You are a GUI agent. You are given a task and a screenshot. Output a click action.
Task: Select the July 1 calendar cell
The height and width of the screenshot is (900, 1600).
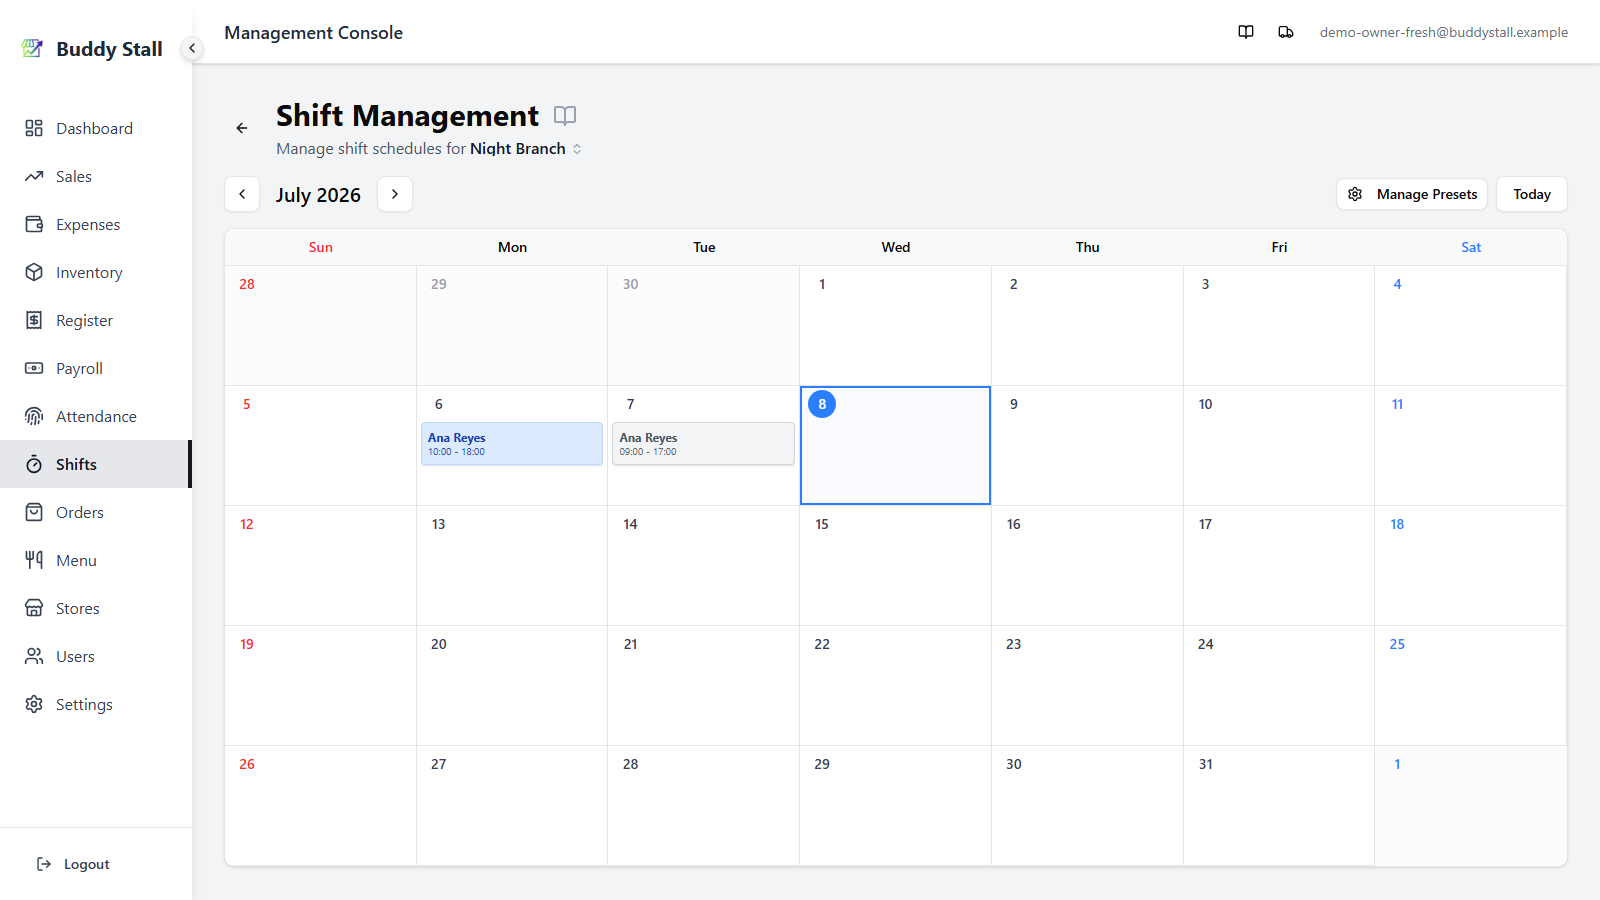(895, 326)
